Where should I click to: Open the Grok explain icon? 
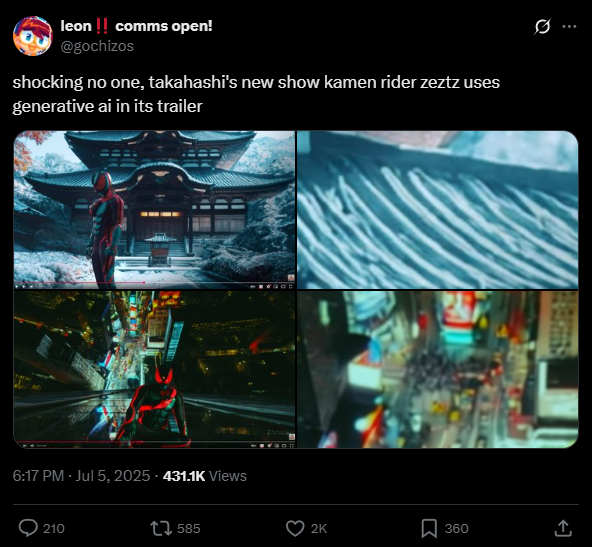543,26
